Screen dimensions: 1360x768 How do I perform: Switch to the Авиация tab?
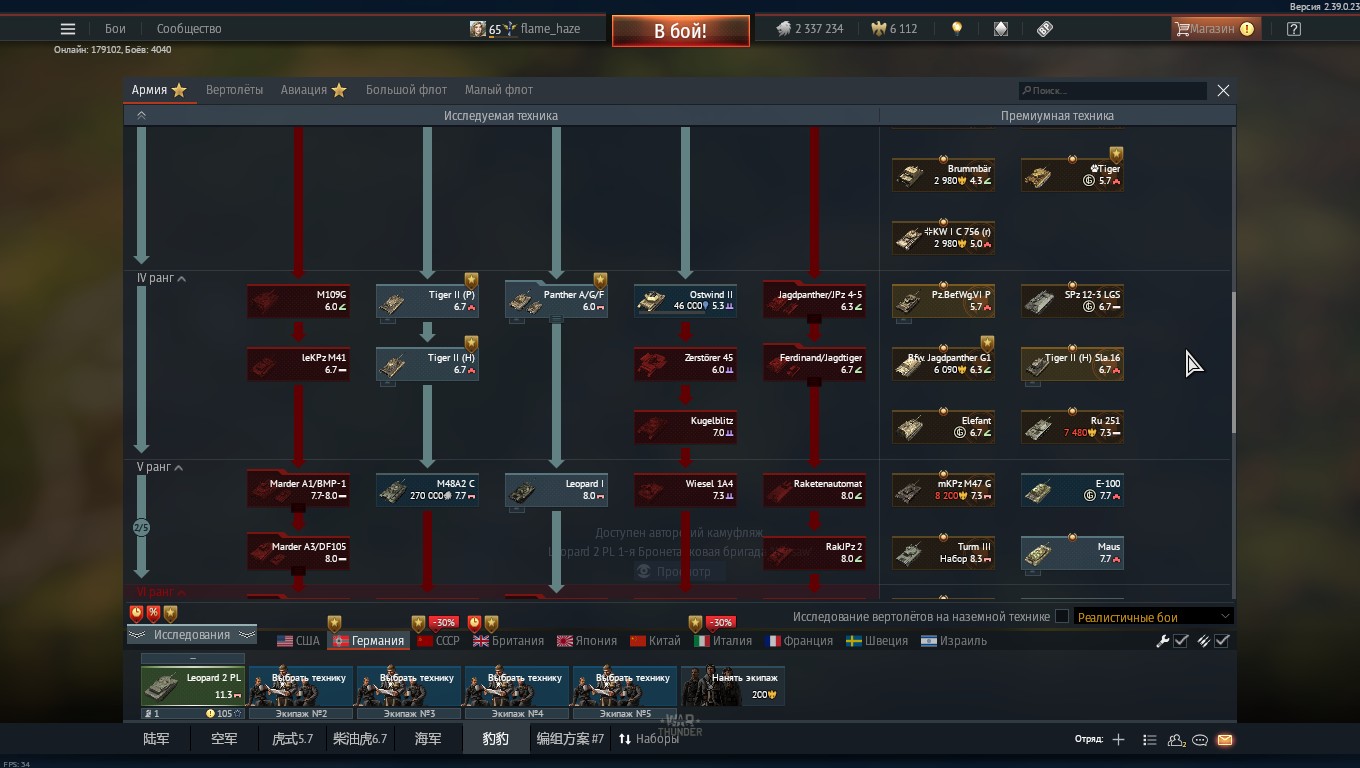(x=313, y=90)
